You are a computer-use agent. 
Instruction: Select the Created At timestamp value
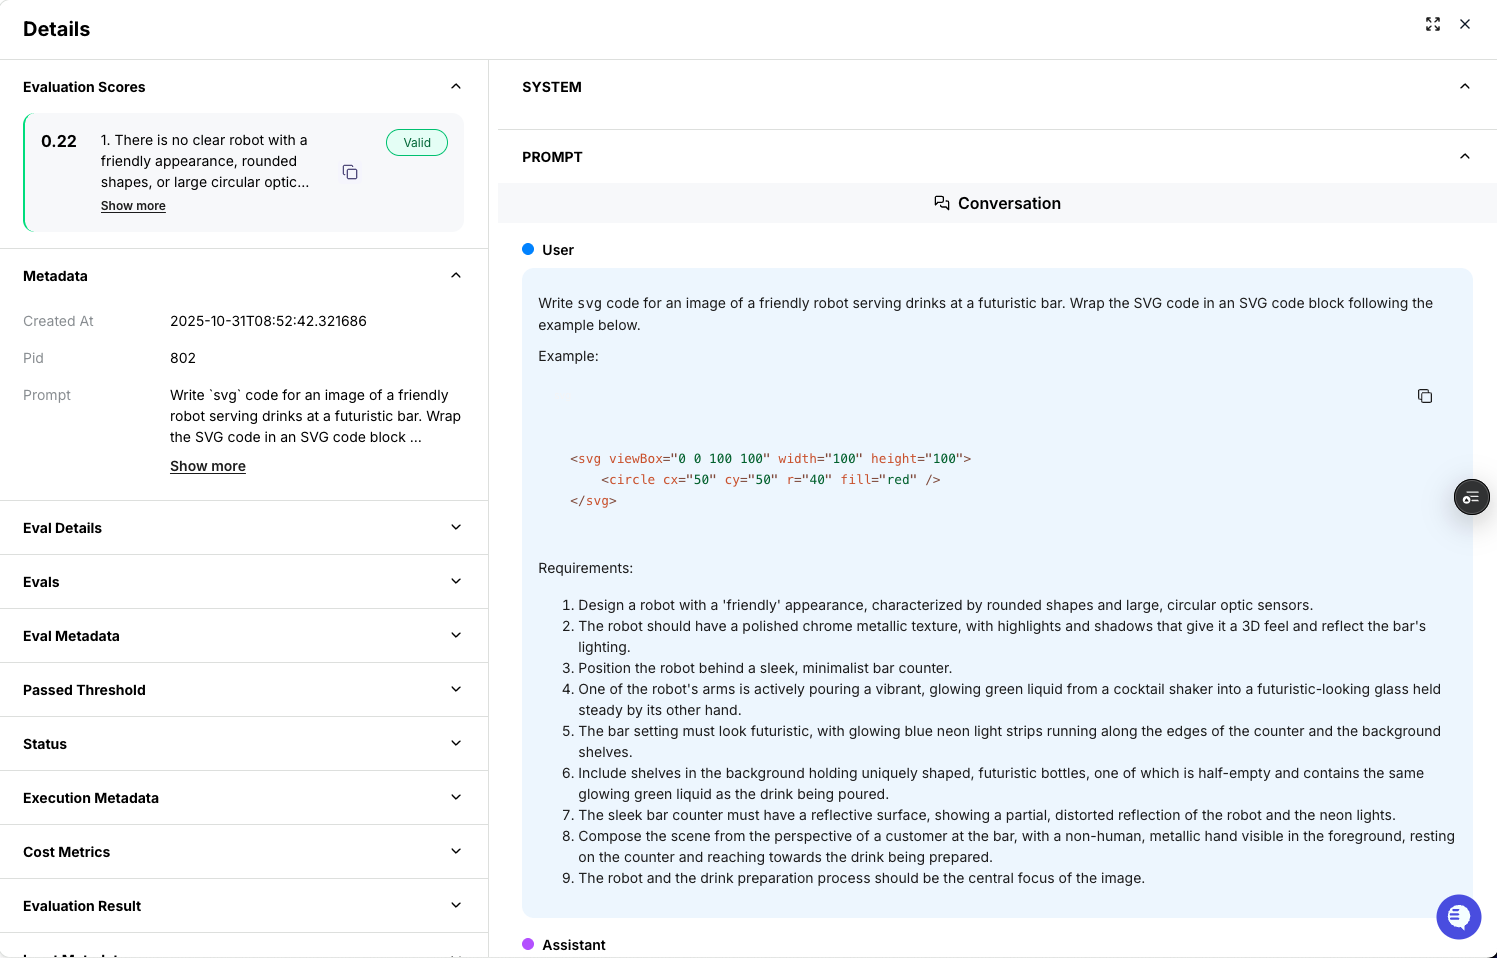click(x=268, y=321)
